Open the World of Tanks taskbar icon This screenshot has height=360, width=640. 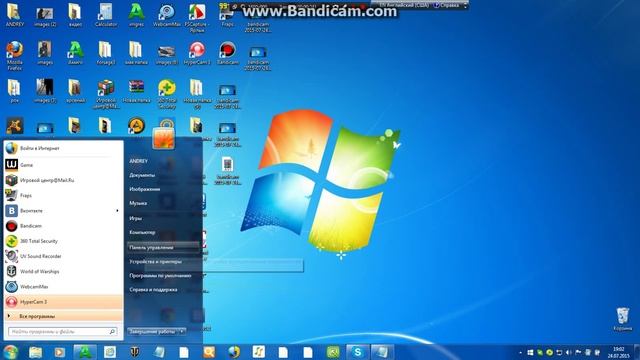tap(135, 352)
